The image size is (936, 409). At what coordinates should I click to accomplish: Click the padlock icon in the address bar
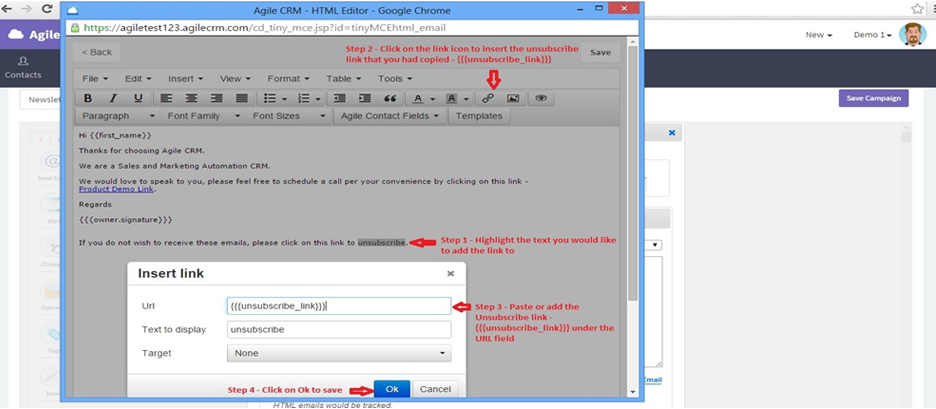point(75,28)
